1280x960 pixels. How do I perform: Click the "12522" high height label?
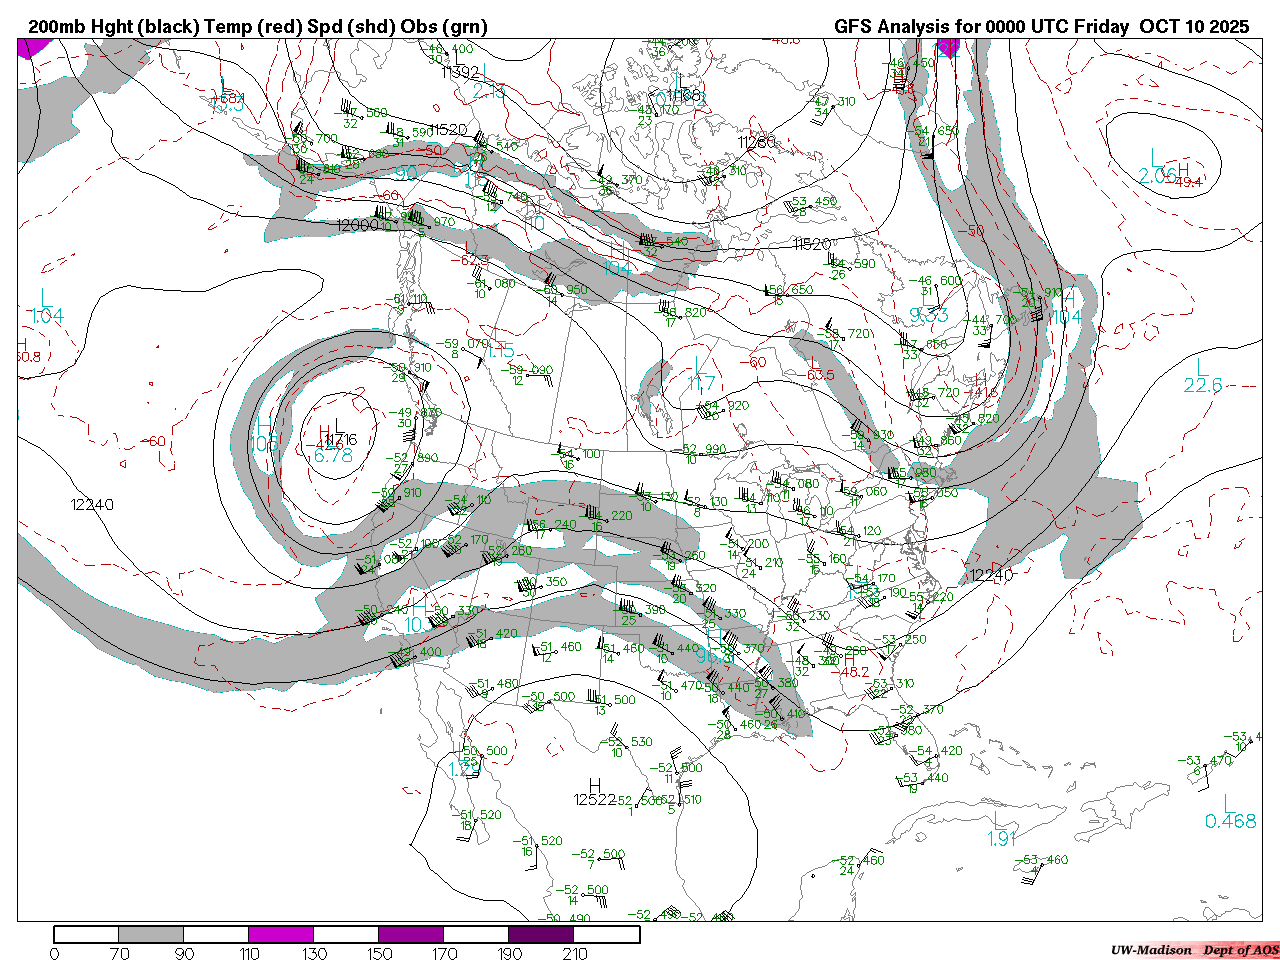point(595,800)
